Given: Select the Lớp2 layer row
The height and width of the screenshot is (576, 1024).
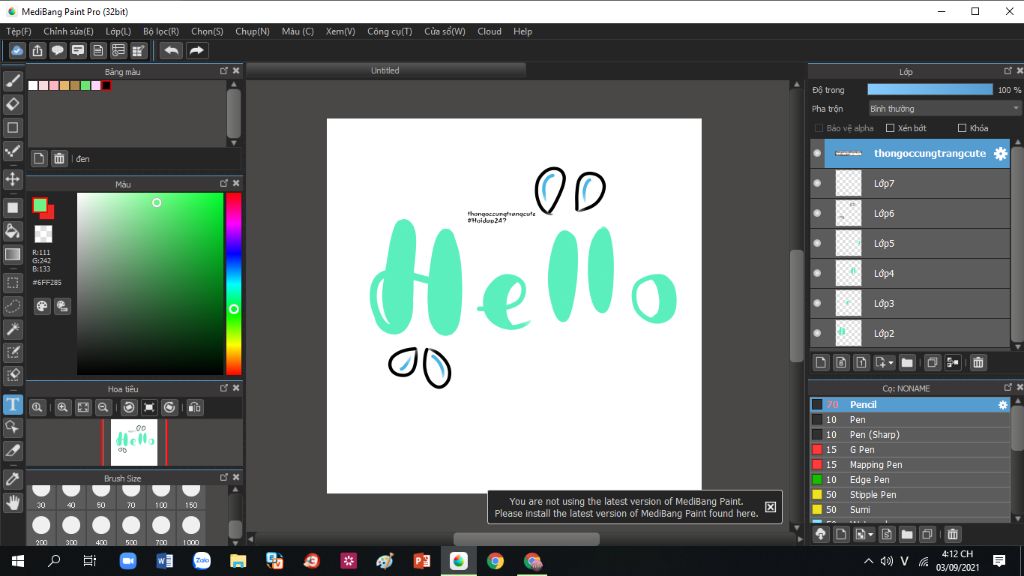Looking at the screenshot, I should tap(910, 333).
